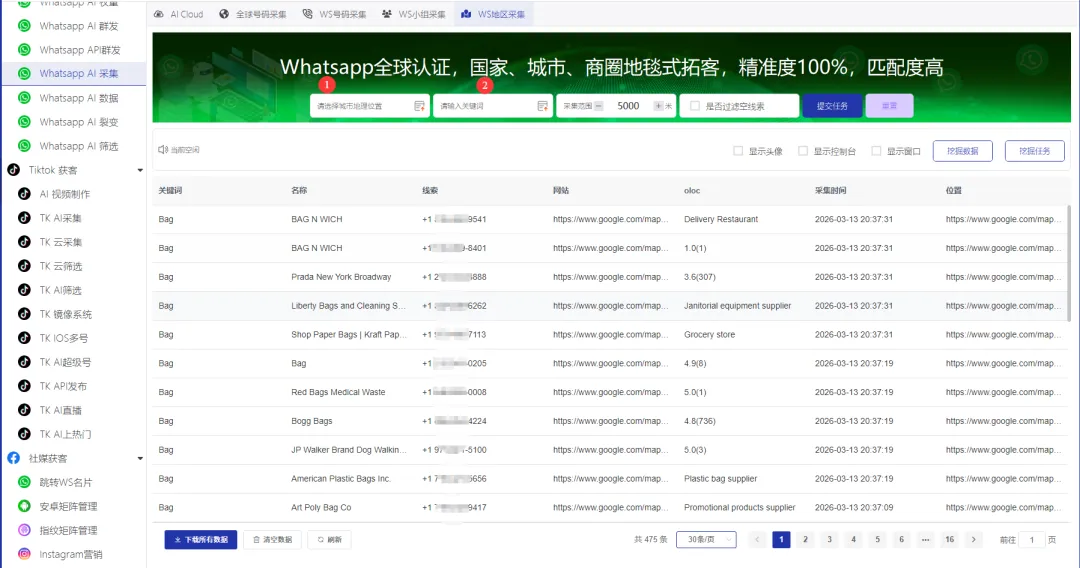Click 'Janitorial equipment supplier' cell
This screenshot has width=1080, height=568.
point(737,306)
